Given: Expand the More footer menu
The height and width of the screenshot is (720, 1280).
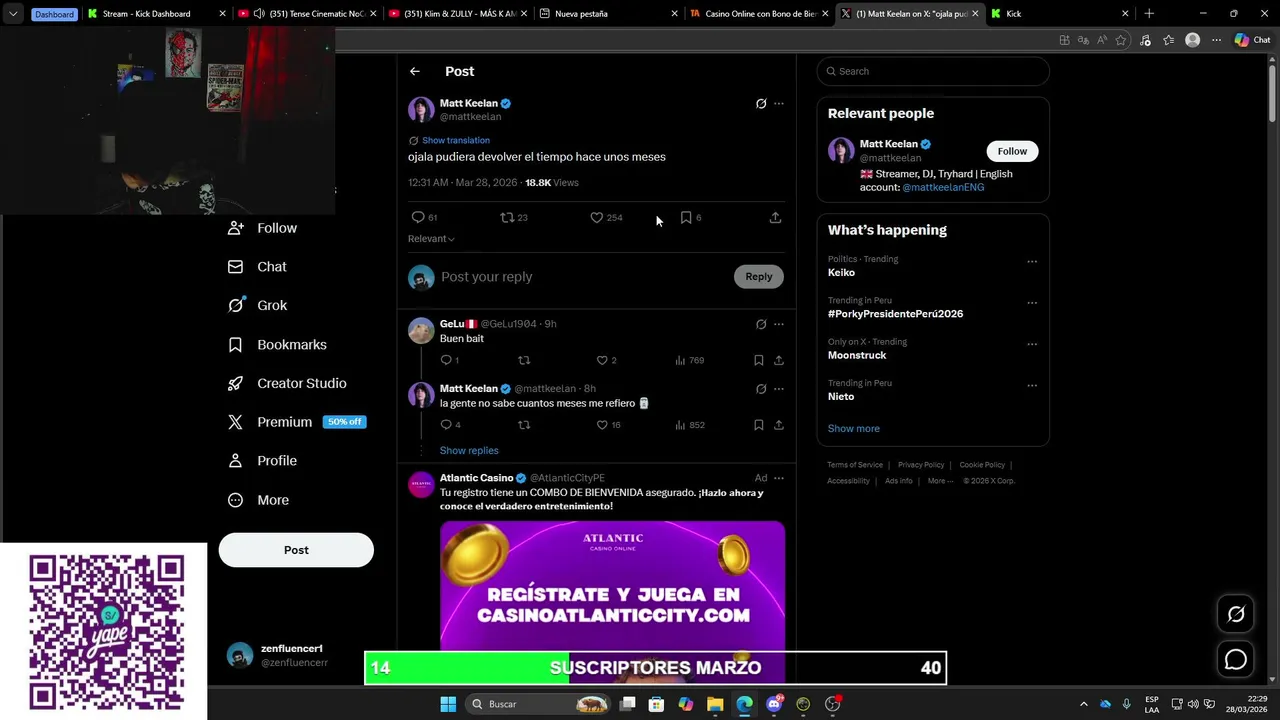Looking at the screenshot, I should pos(940,481).
